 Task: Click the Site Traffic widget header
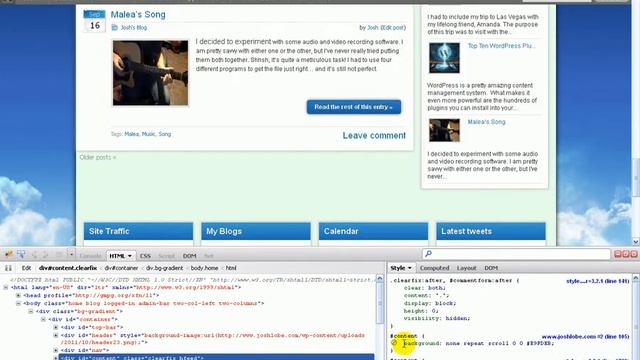pyautogui.click(x=138, y=231)
